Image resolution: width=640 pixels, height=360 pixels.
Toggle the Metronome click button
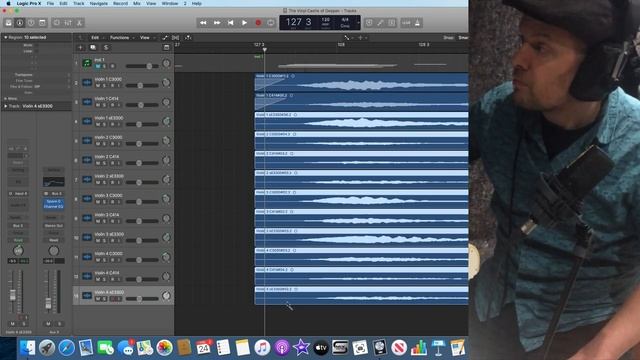pos(417,23)
